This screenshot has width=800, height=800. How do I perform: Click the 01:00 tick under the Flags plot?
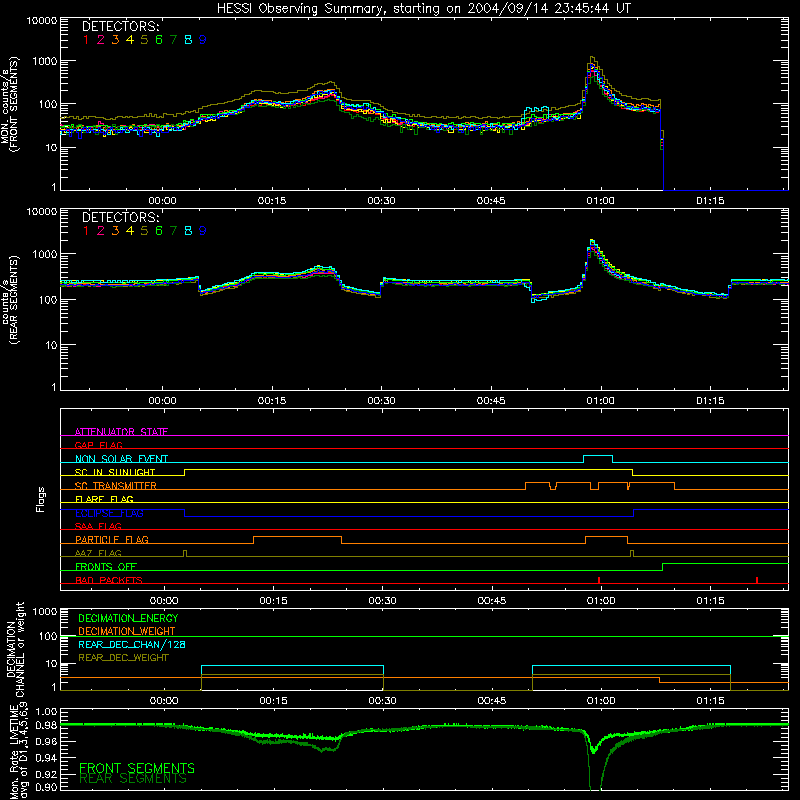[x=601, y=601]
